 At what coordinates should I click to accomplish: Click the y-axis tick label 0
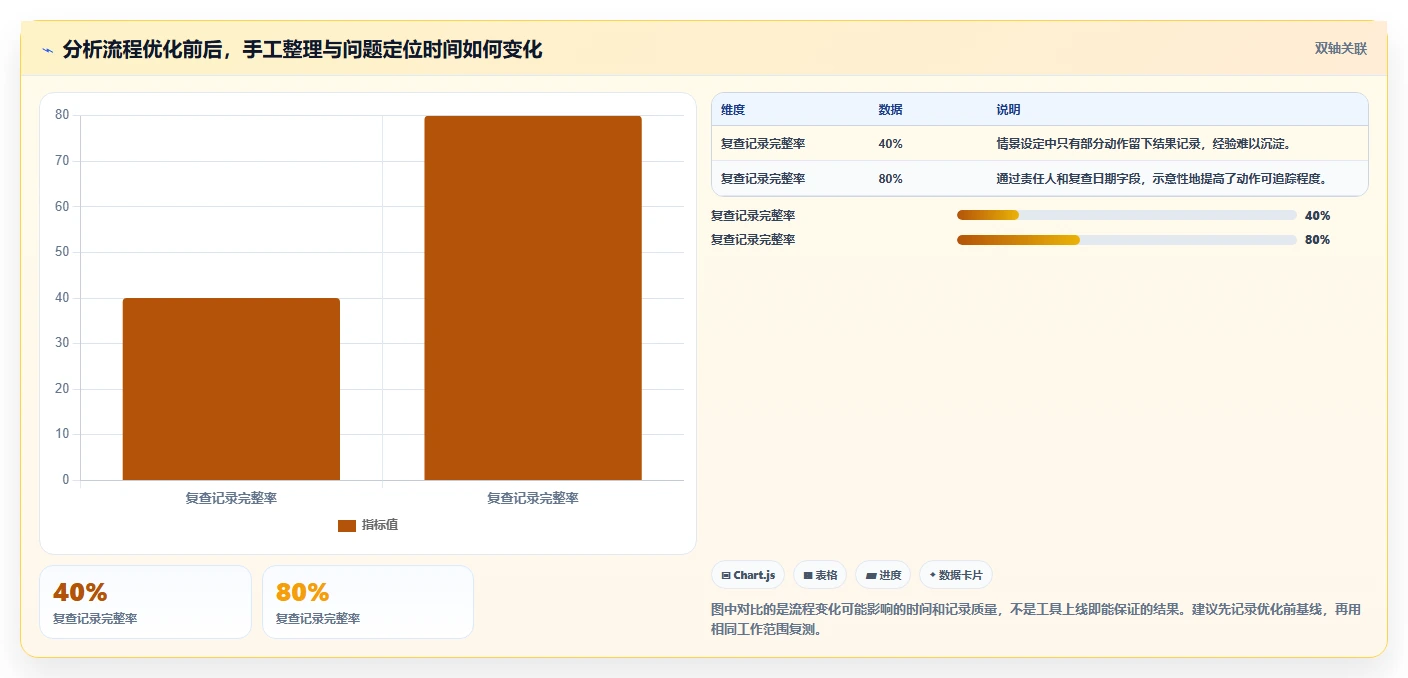[x=66, y=480]
